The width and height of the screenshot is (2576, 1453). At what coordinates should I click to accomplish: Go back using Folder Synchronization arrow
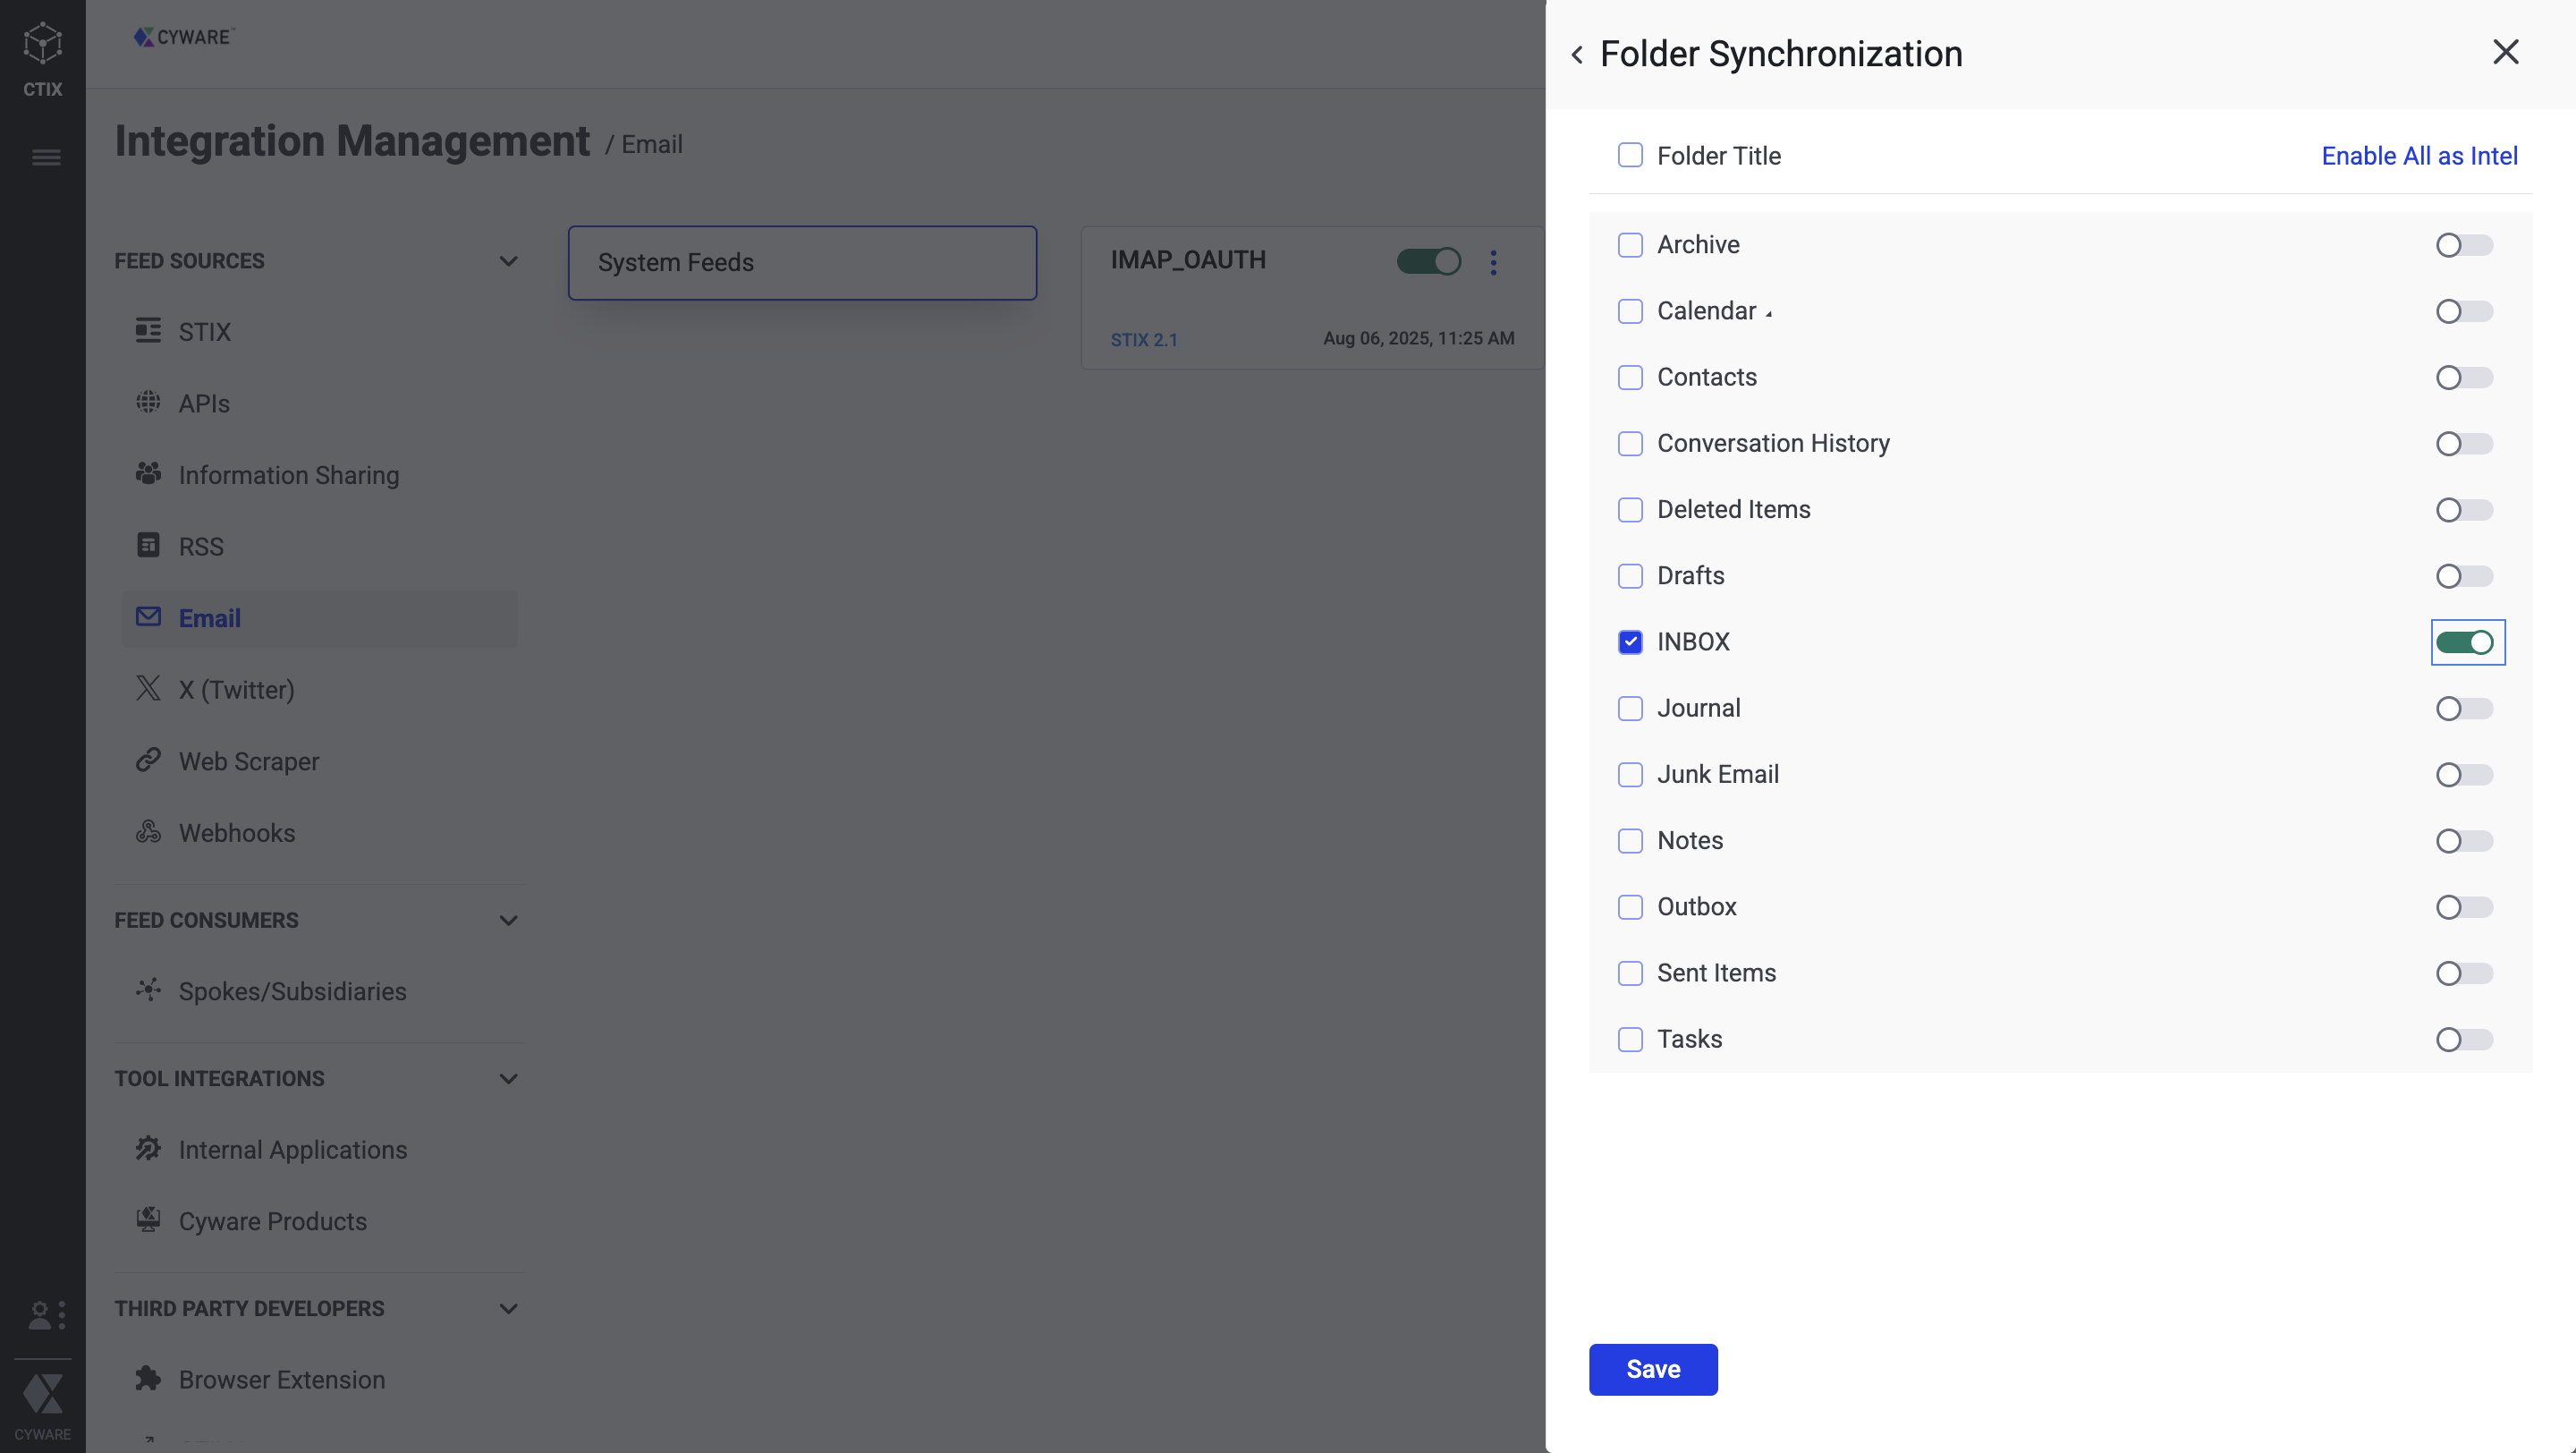pyautogui.click(x=1577, y=55)
